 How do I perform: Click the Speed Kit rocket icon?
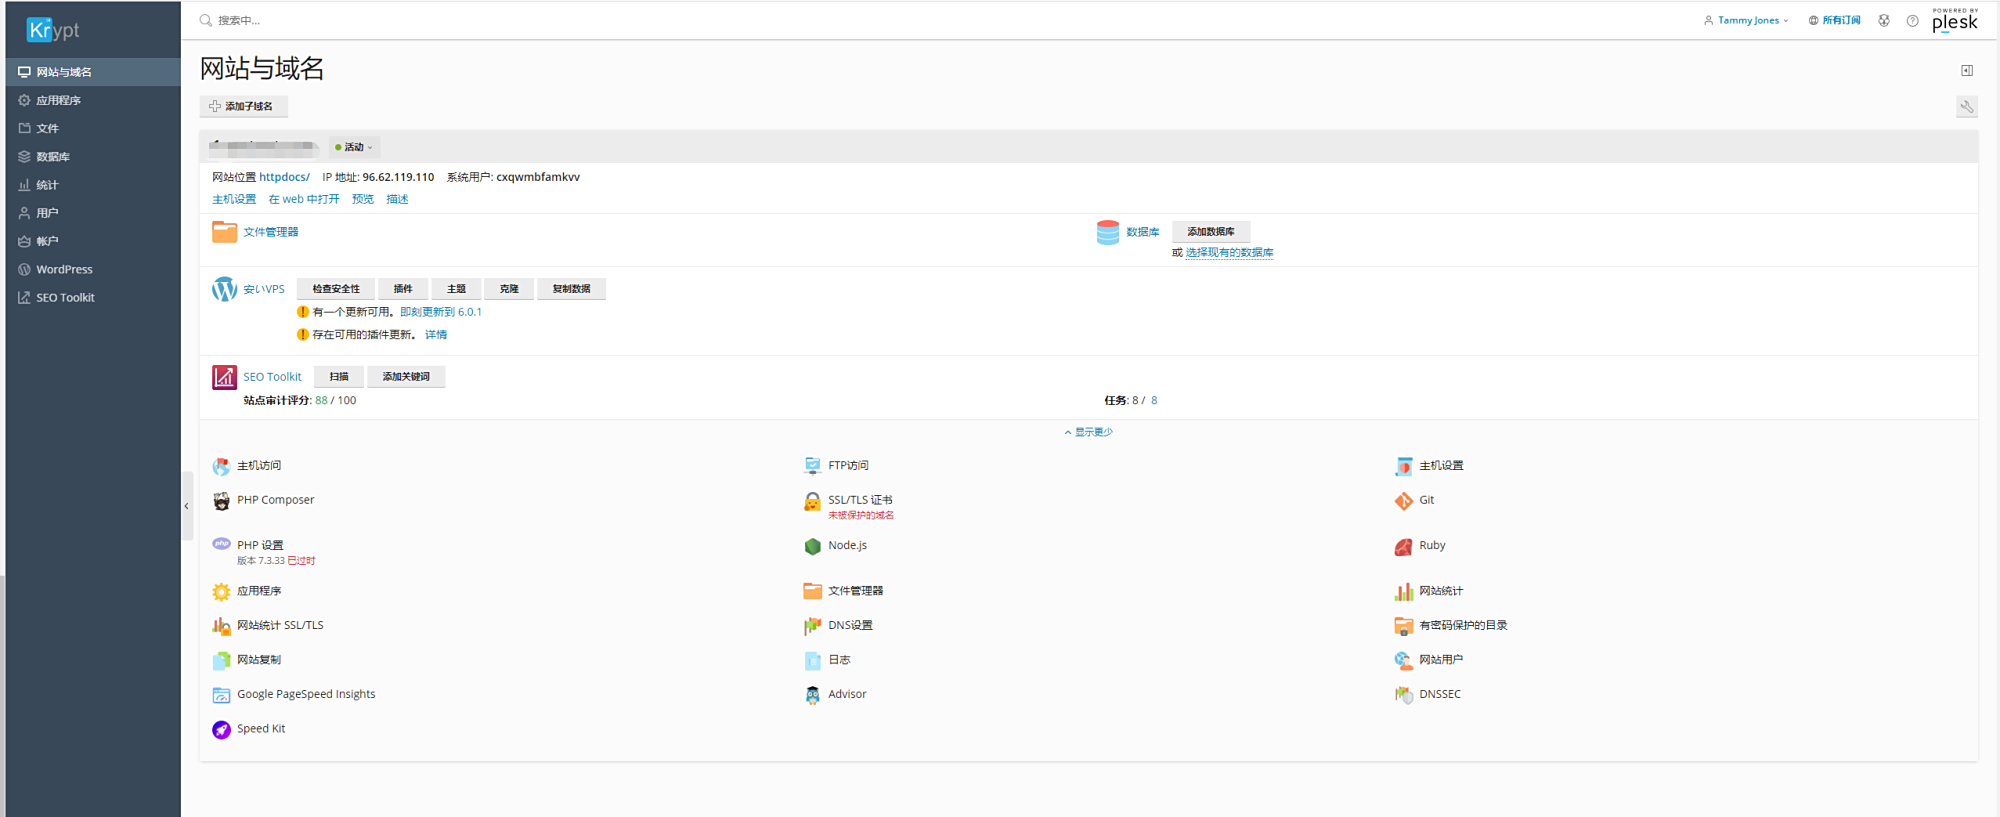[221, 730]
